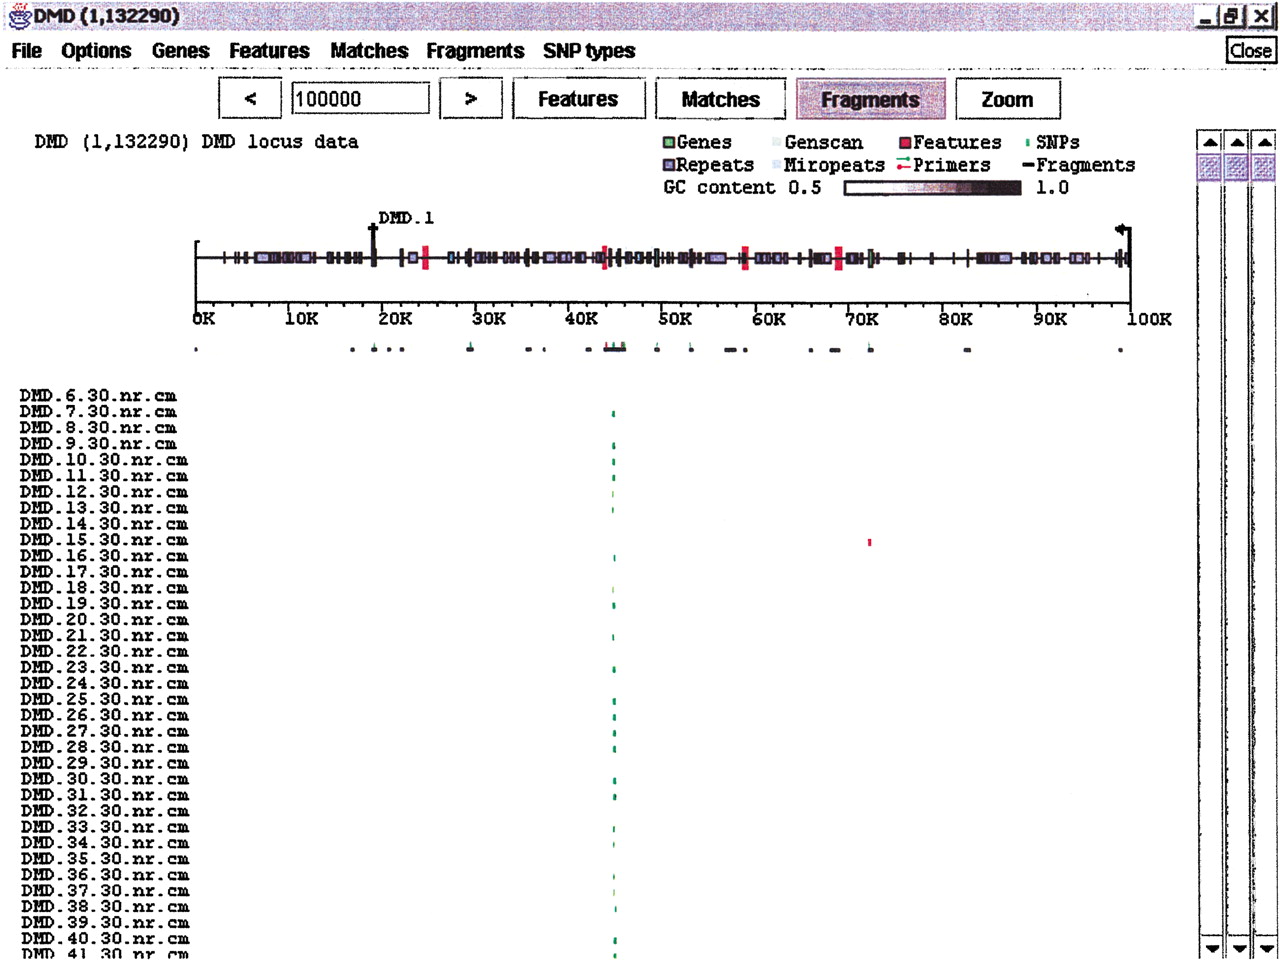Click the down arrow of last scrollbar
This screenshot has width=1280, height=962.
[1264, 946]
